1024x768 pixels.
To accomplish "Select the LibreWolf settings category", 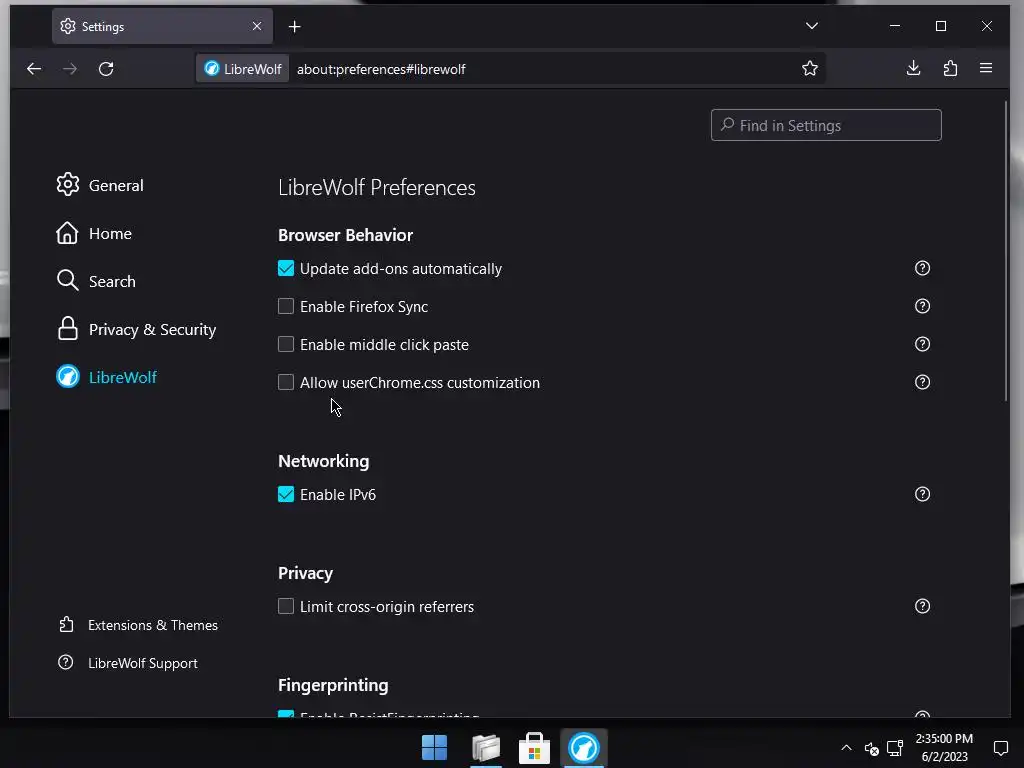I will [106, 377].
